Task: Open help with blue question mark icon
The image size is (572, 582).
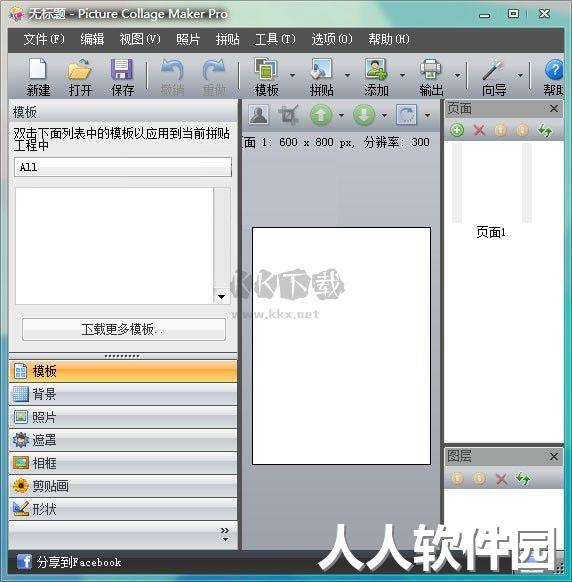Action: [554, 69]
